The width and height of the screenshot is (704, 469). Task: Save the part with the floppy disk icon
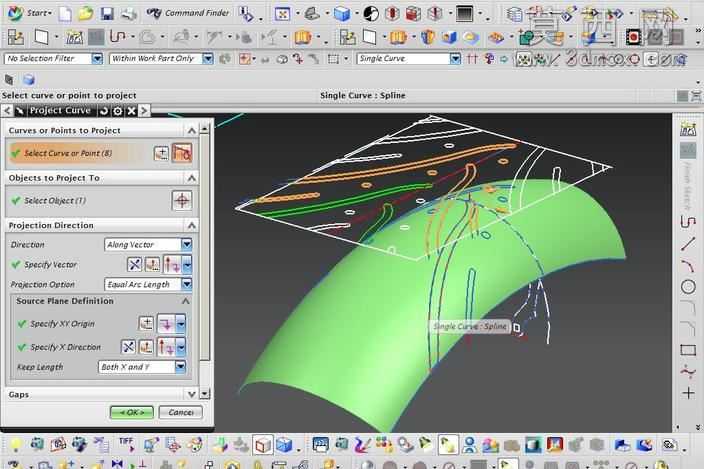[x=107, y=13]
